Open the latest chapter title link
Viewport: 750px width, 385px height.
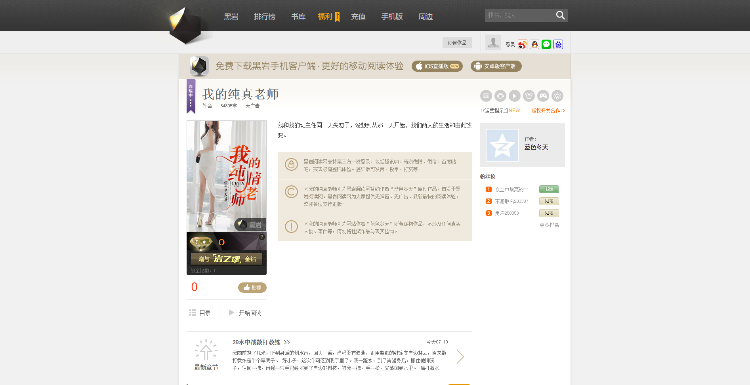pyautogui.click(x=261, y=342)
